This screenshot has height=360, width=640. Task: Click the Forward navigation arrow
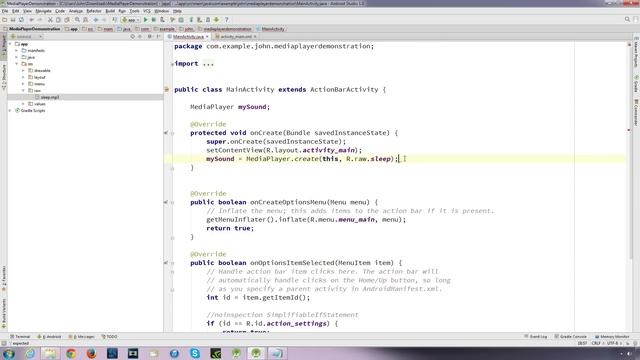[104, 20]
